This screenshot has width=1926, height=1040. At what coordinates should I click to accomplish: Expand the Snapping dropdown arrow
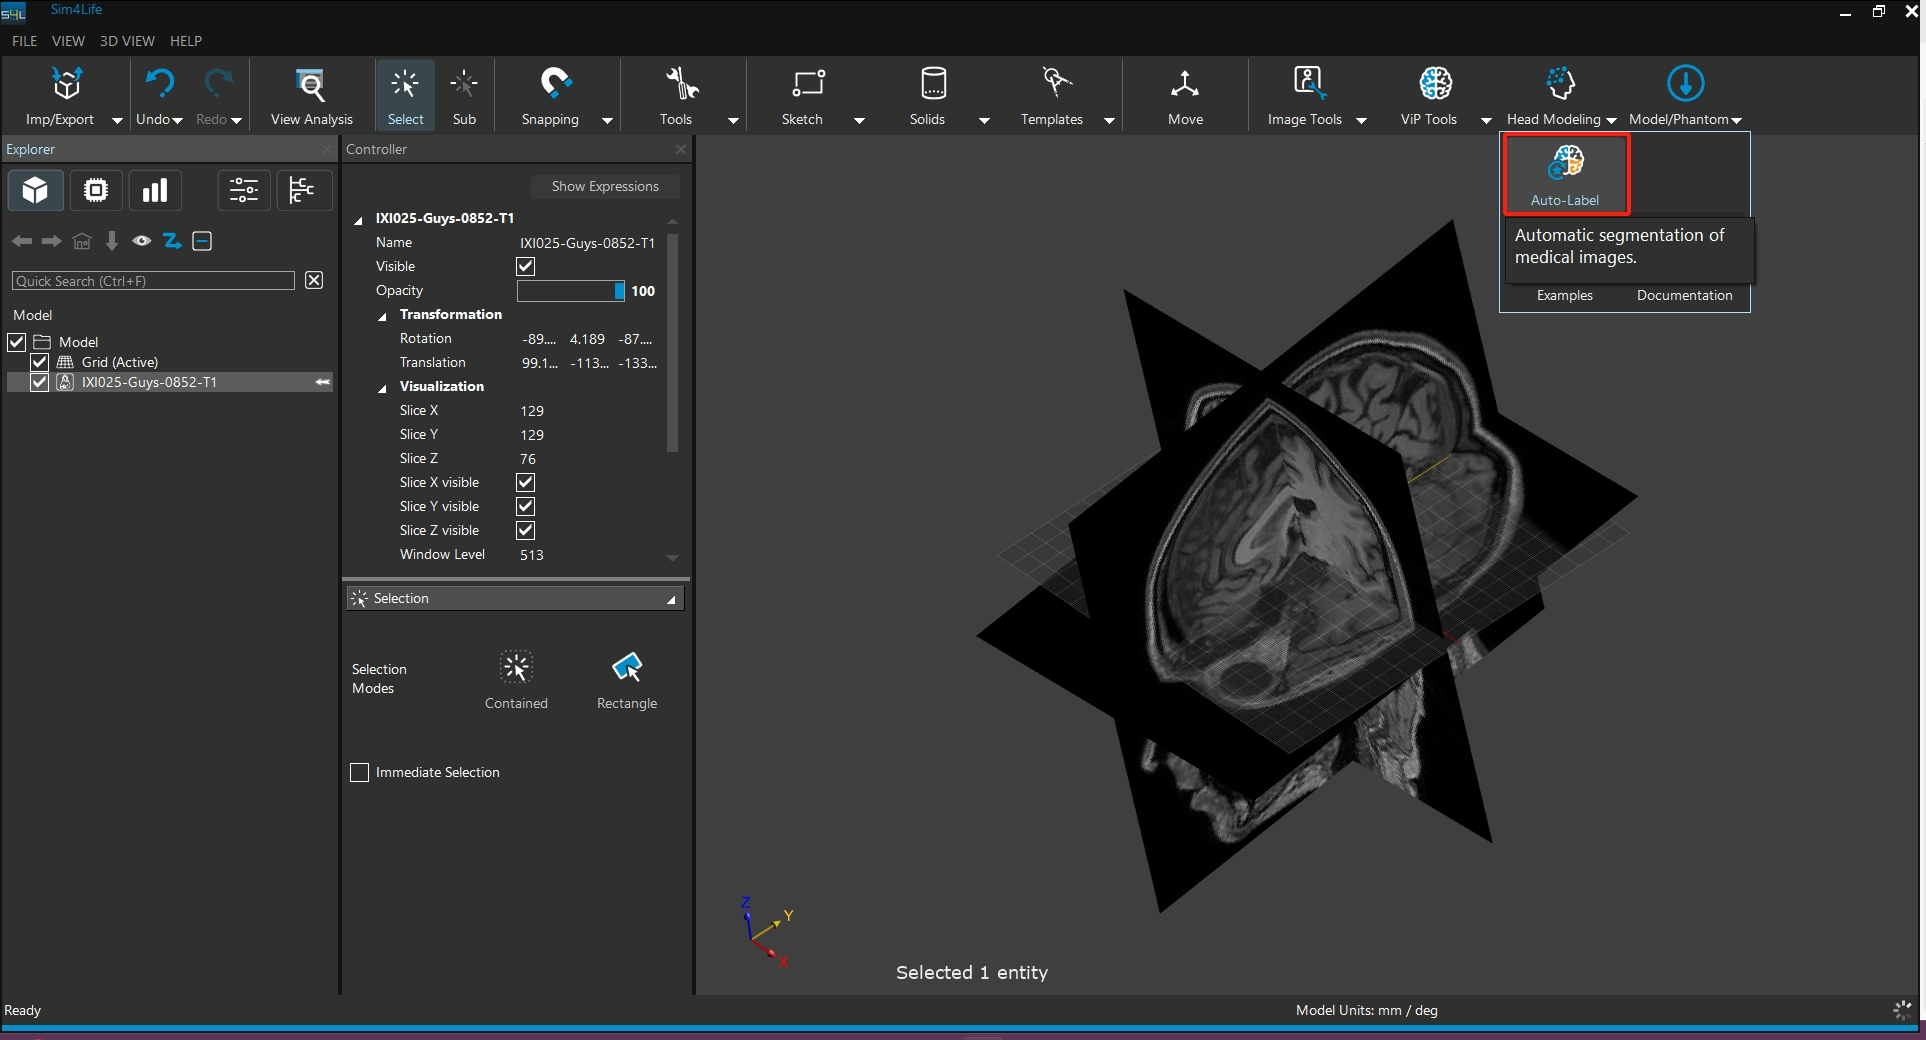607,121
